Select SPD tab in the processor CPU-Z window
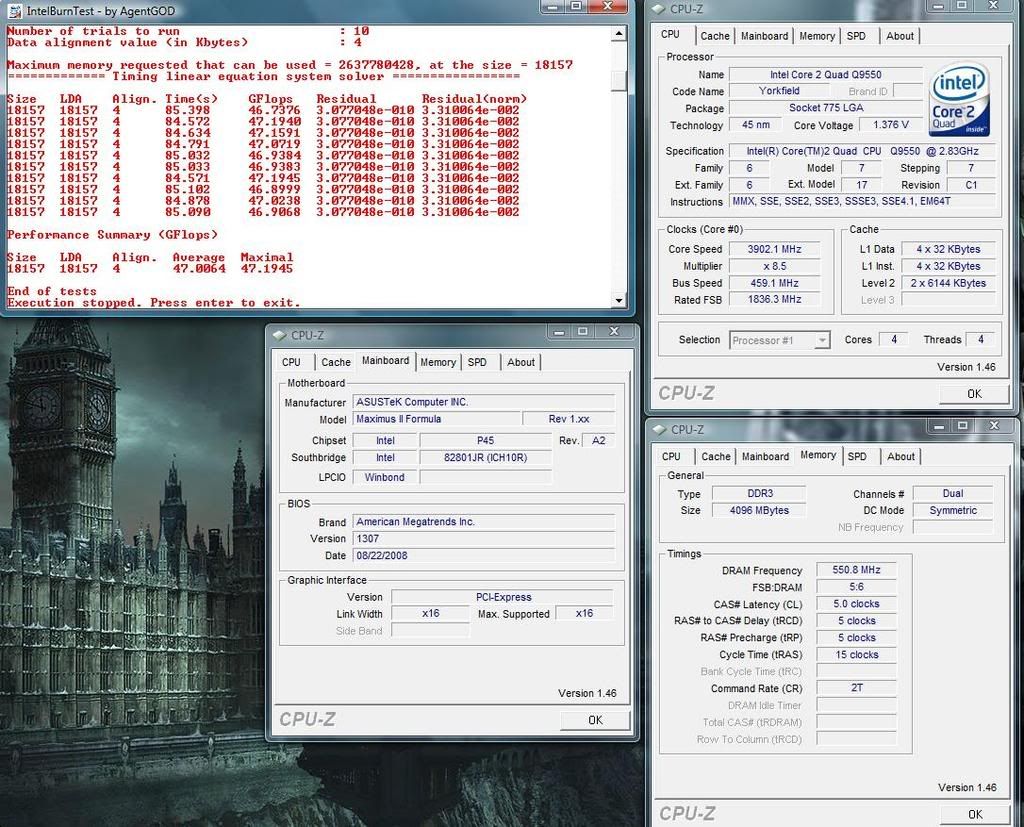 click(x=856, y=36)
